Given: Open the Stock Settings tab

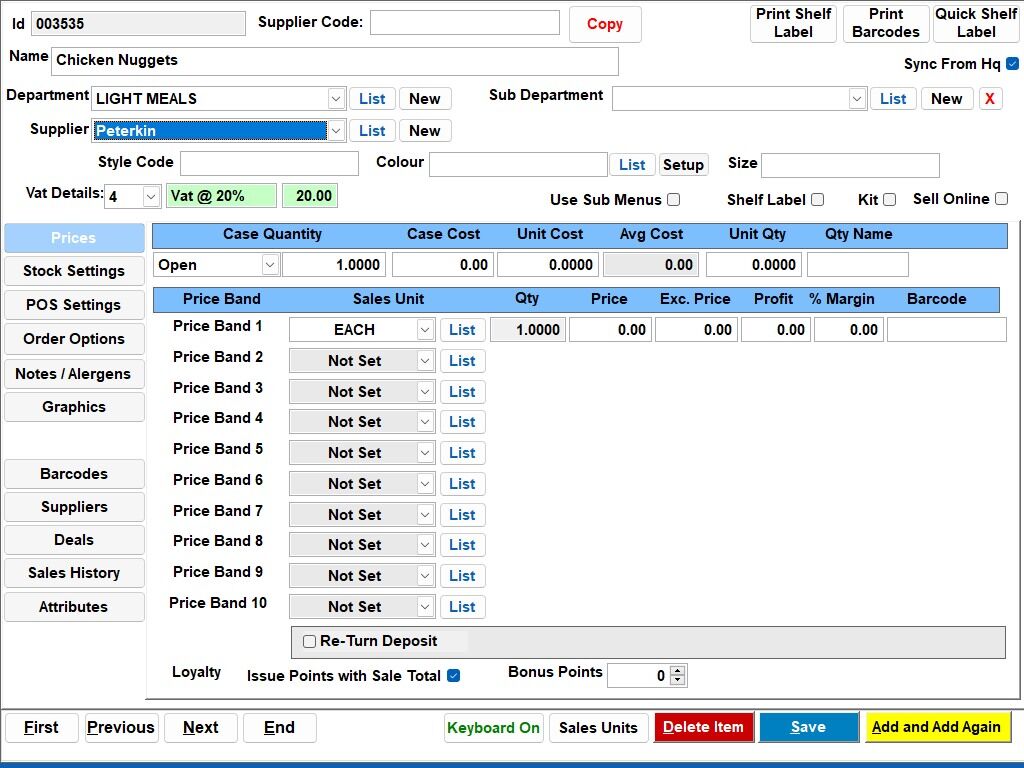Looking at the screenshot, I should point(74,271).
